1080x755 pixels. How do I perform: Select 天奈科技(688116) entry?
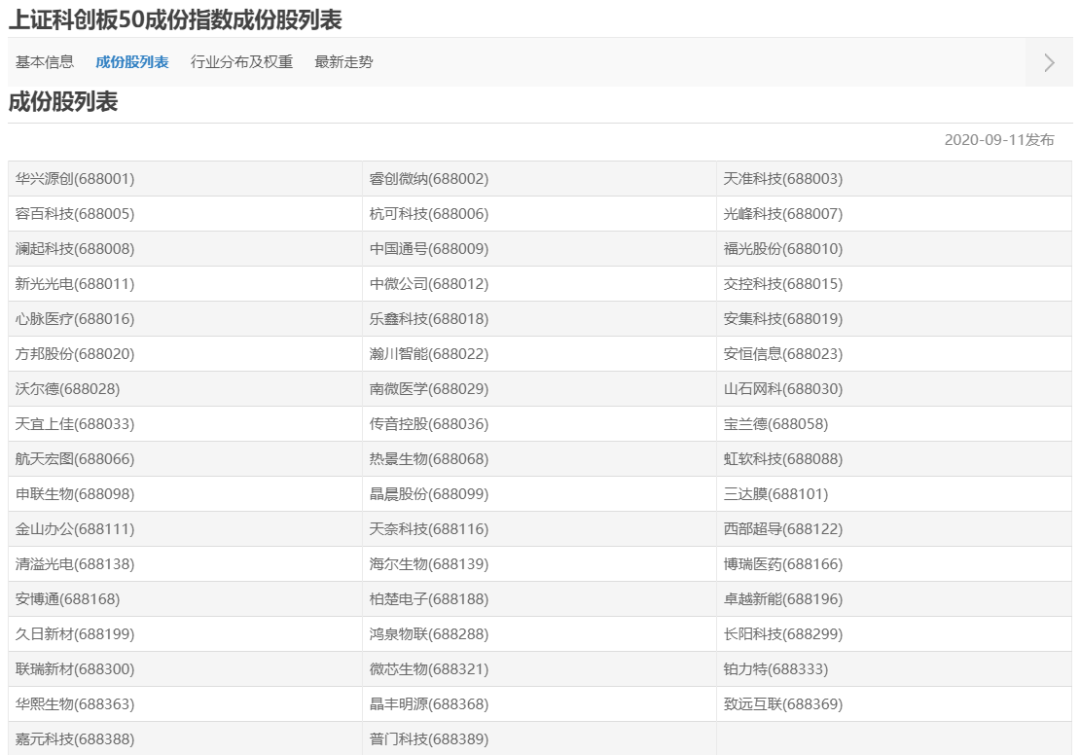pos(429,530)
